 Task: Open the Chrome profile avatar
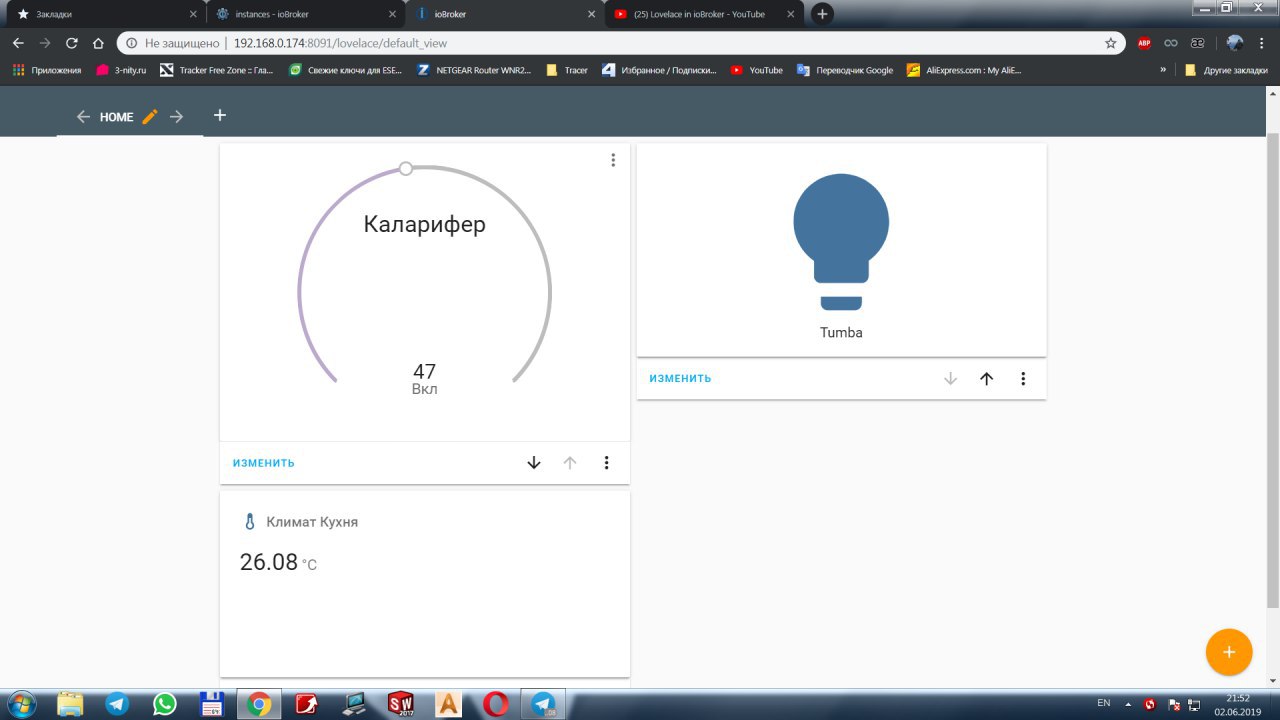(1235, 43)
